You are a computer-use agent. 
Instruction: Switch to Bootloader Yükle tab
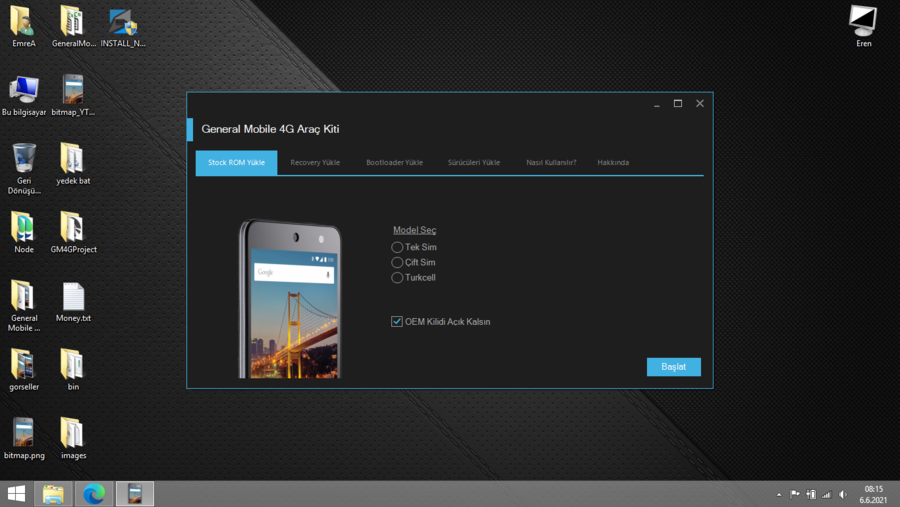tap(394, 162)
